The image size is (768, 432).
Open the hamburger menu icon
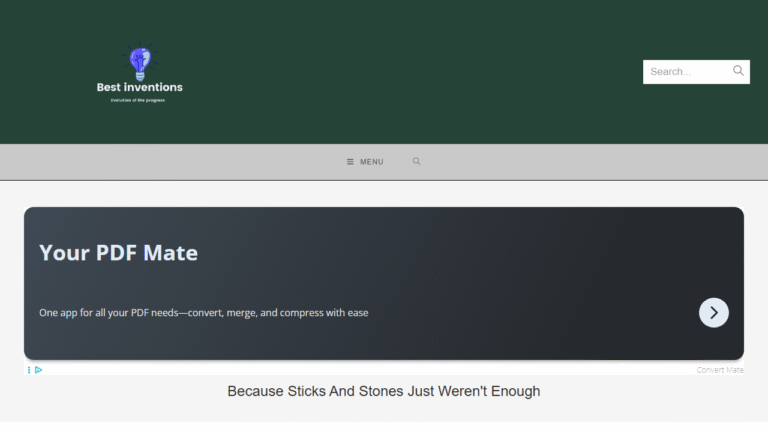coord(350,162)
